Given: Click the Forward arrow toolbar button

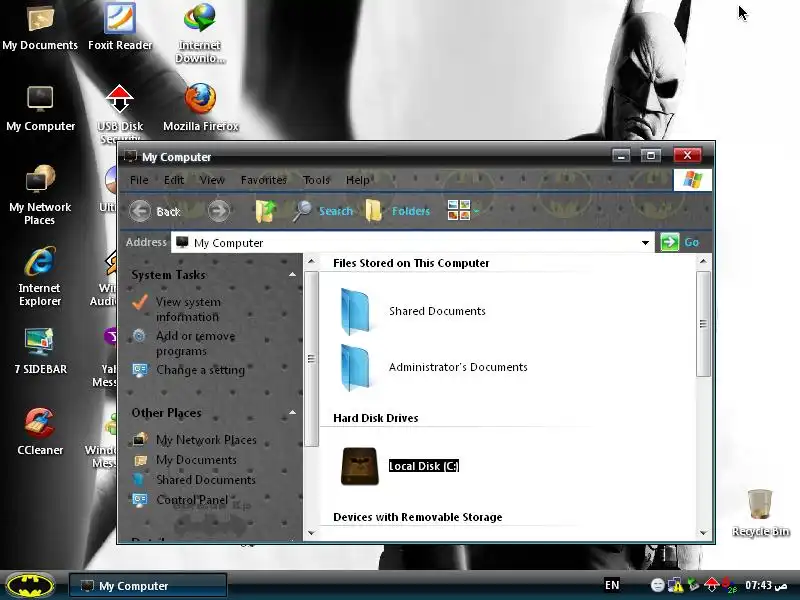Looking at the screenshot, I should pyautogui.click(x=219, y=211).
